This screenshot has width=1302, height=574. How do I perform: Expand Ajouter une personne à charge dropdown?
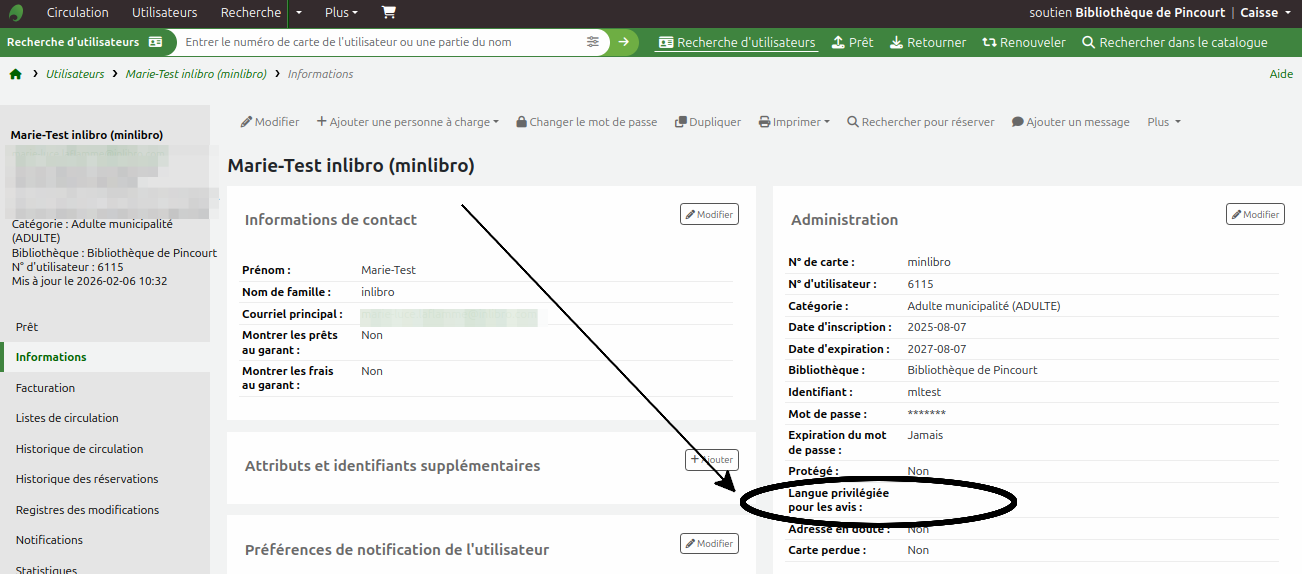pos(408,122)
